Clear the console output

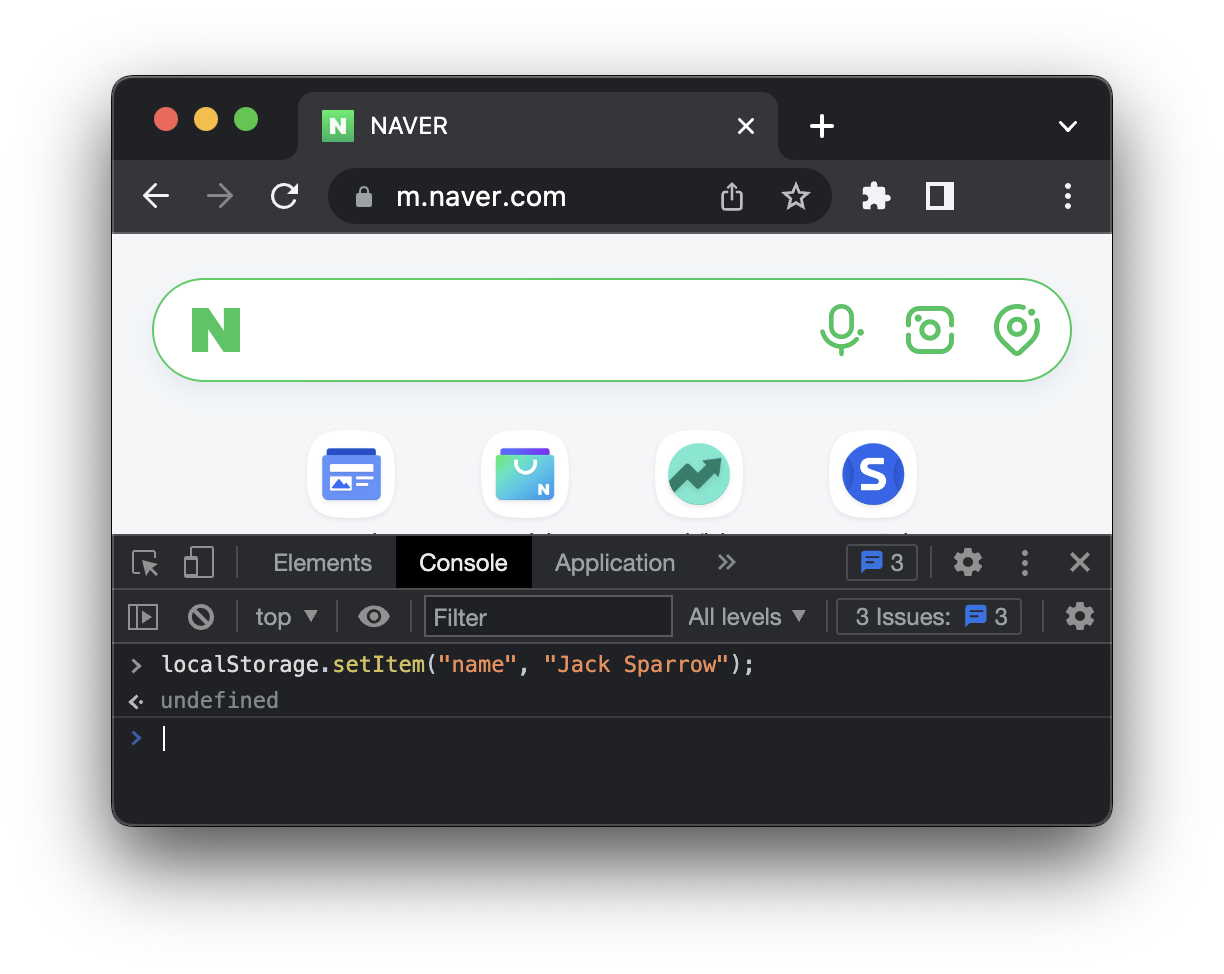[201, 617]
